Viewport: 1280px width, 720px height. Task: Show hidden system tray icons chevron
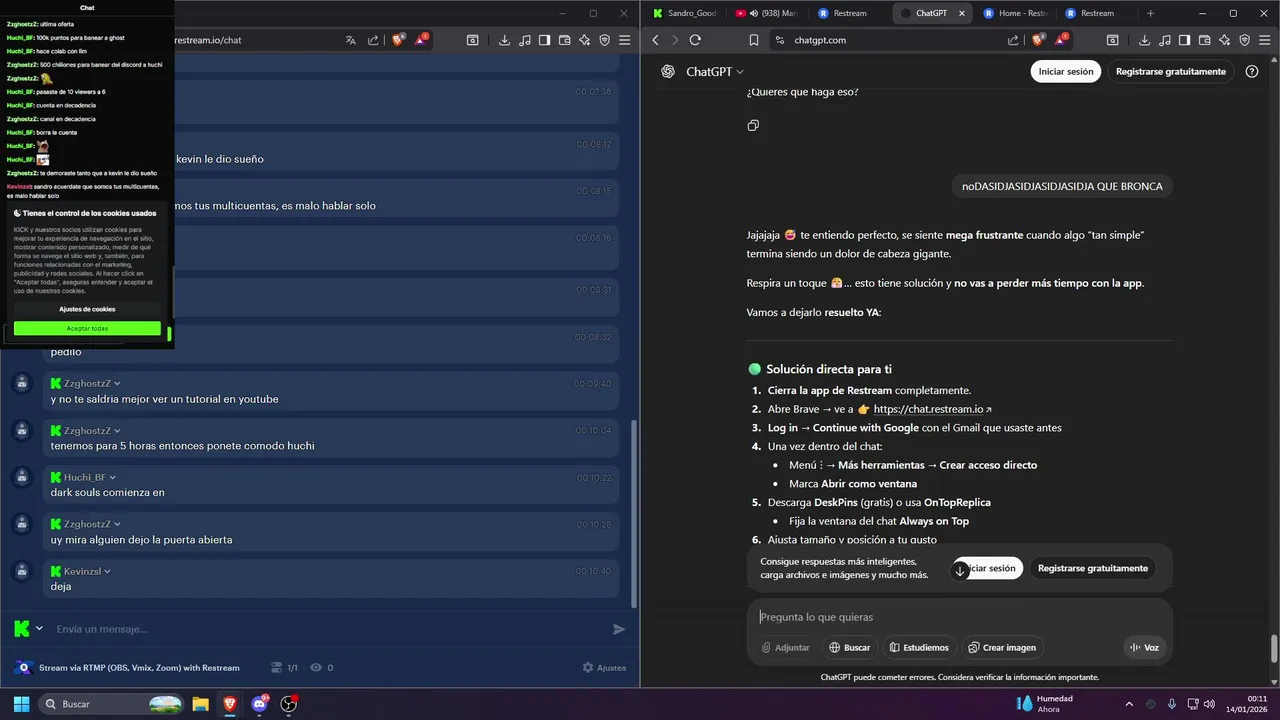coord(1129,704)
